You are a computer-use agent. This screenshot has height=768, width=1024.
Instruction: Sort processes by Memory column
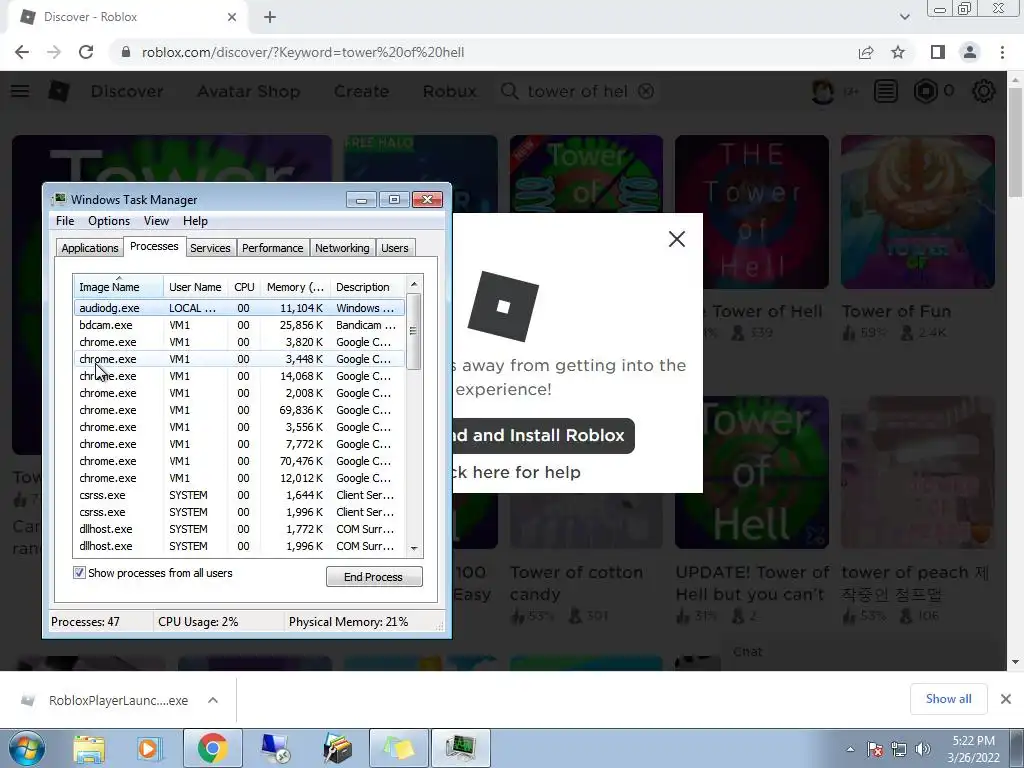tap(295, 287)
